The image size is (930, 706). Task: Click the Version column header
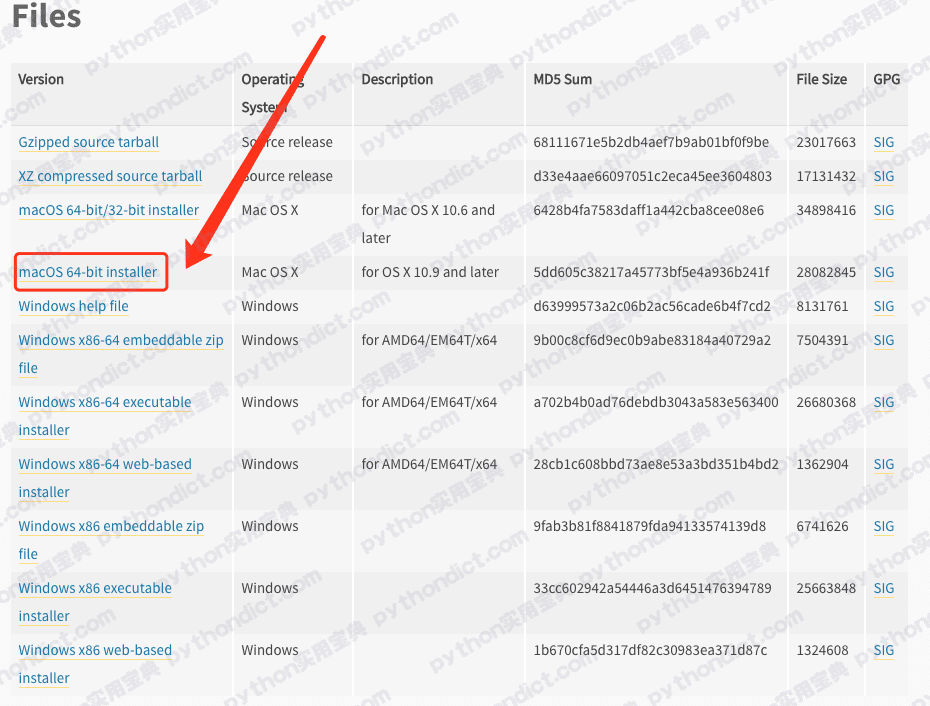(41, 79)
